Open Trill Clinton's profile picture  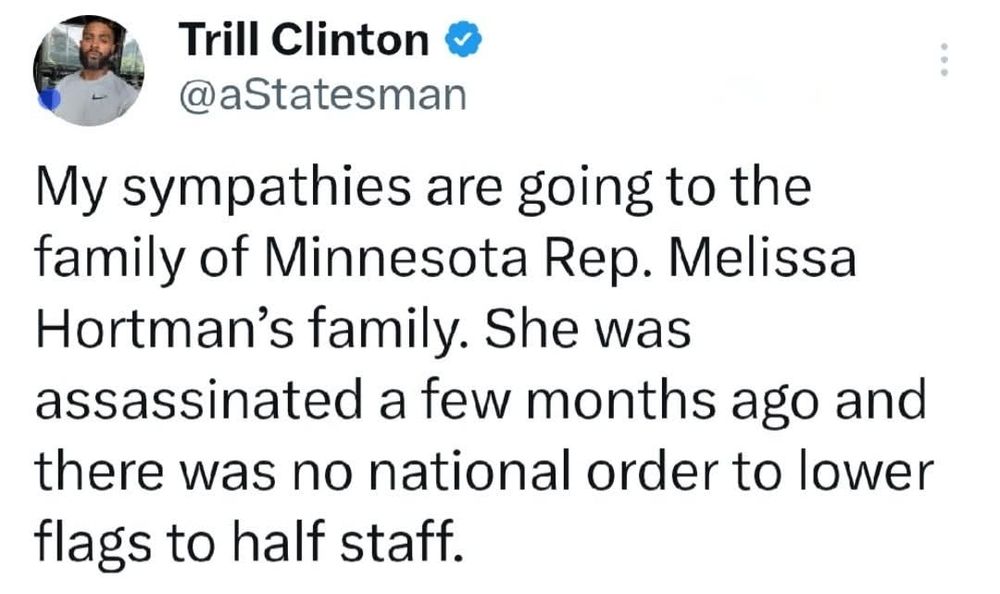pyautogui.click(x=90, y=69)
